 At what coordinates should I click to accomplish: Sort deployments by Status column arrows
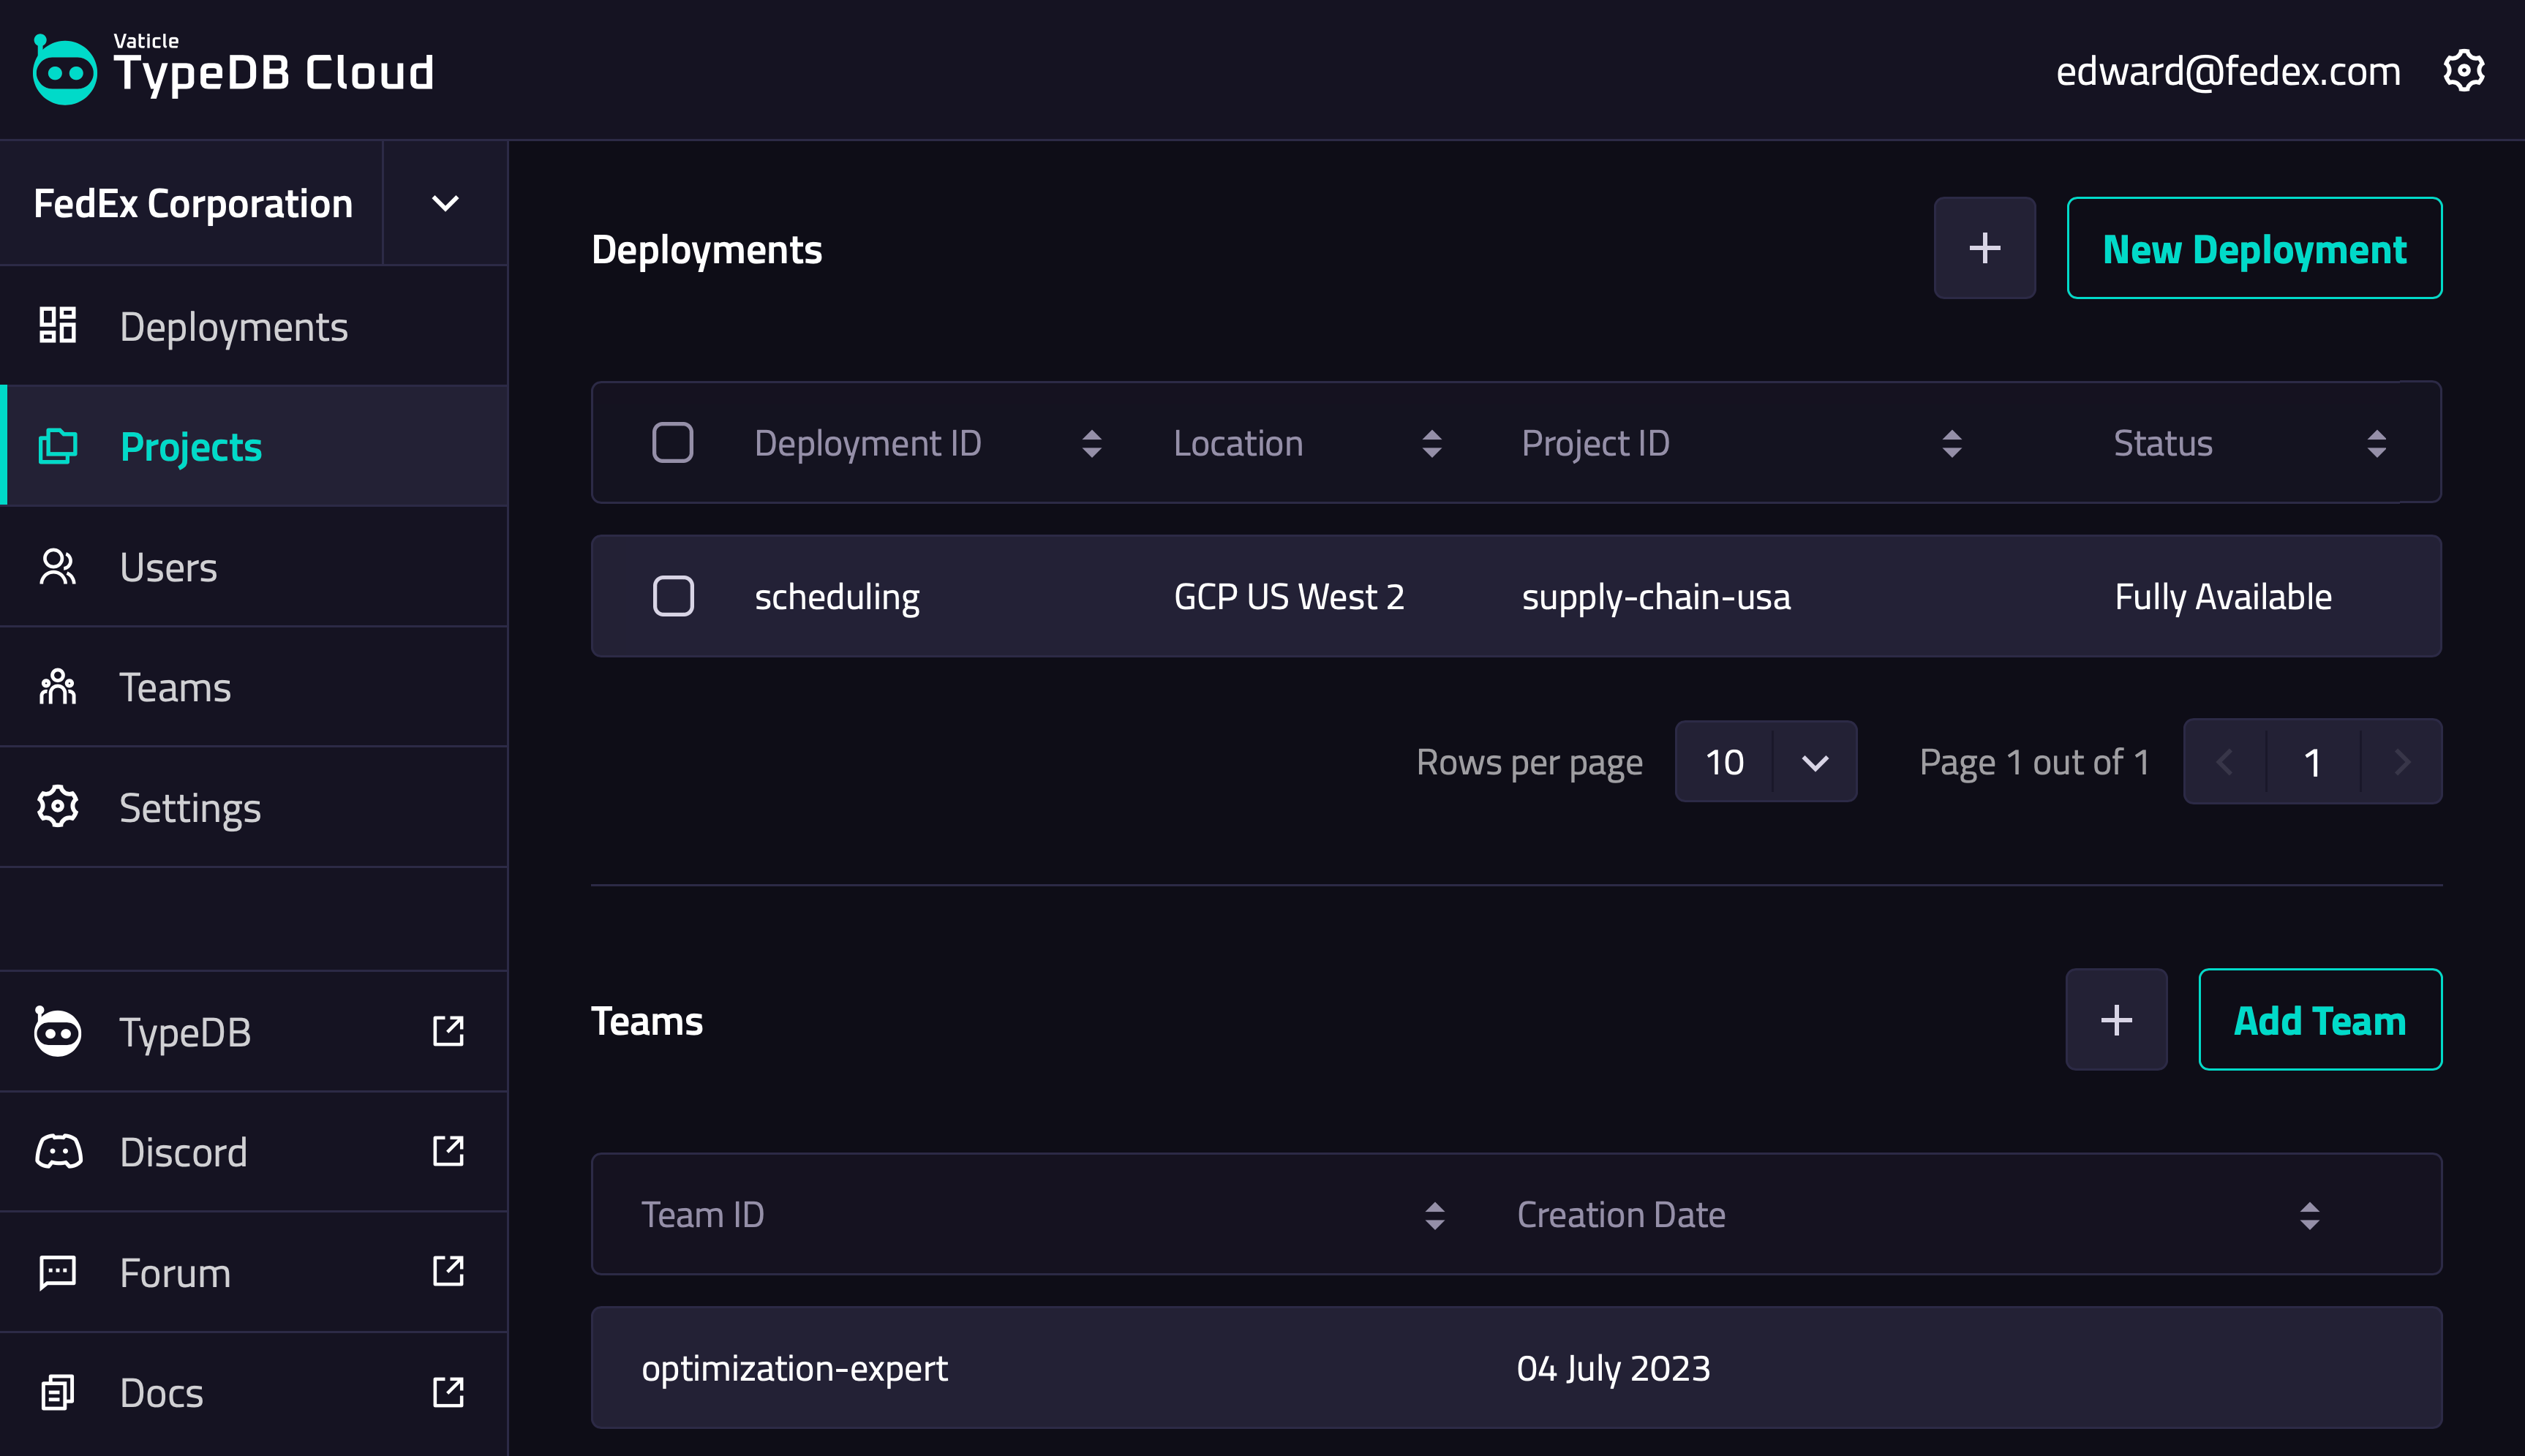tap(2376, 443)
